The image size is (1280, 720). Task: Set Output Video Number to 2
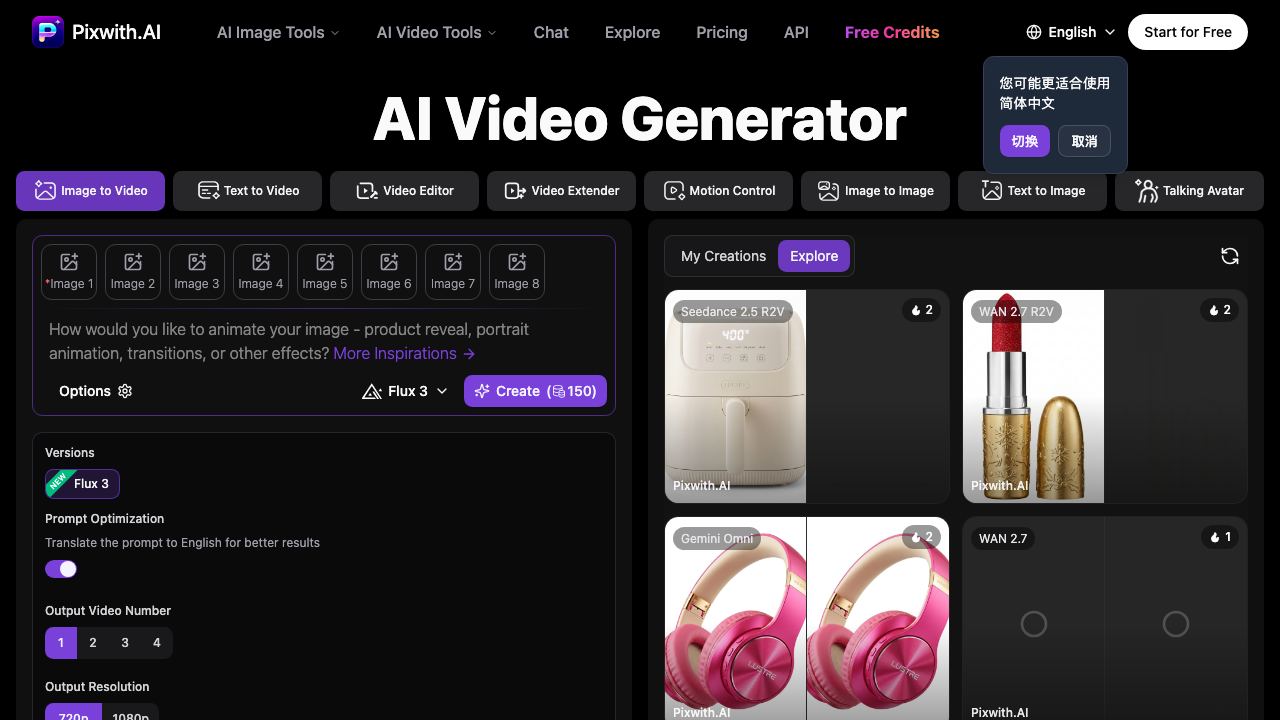tap(93, 643)
